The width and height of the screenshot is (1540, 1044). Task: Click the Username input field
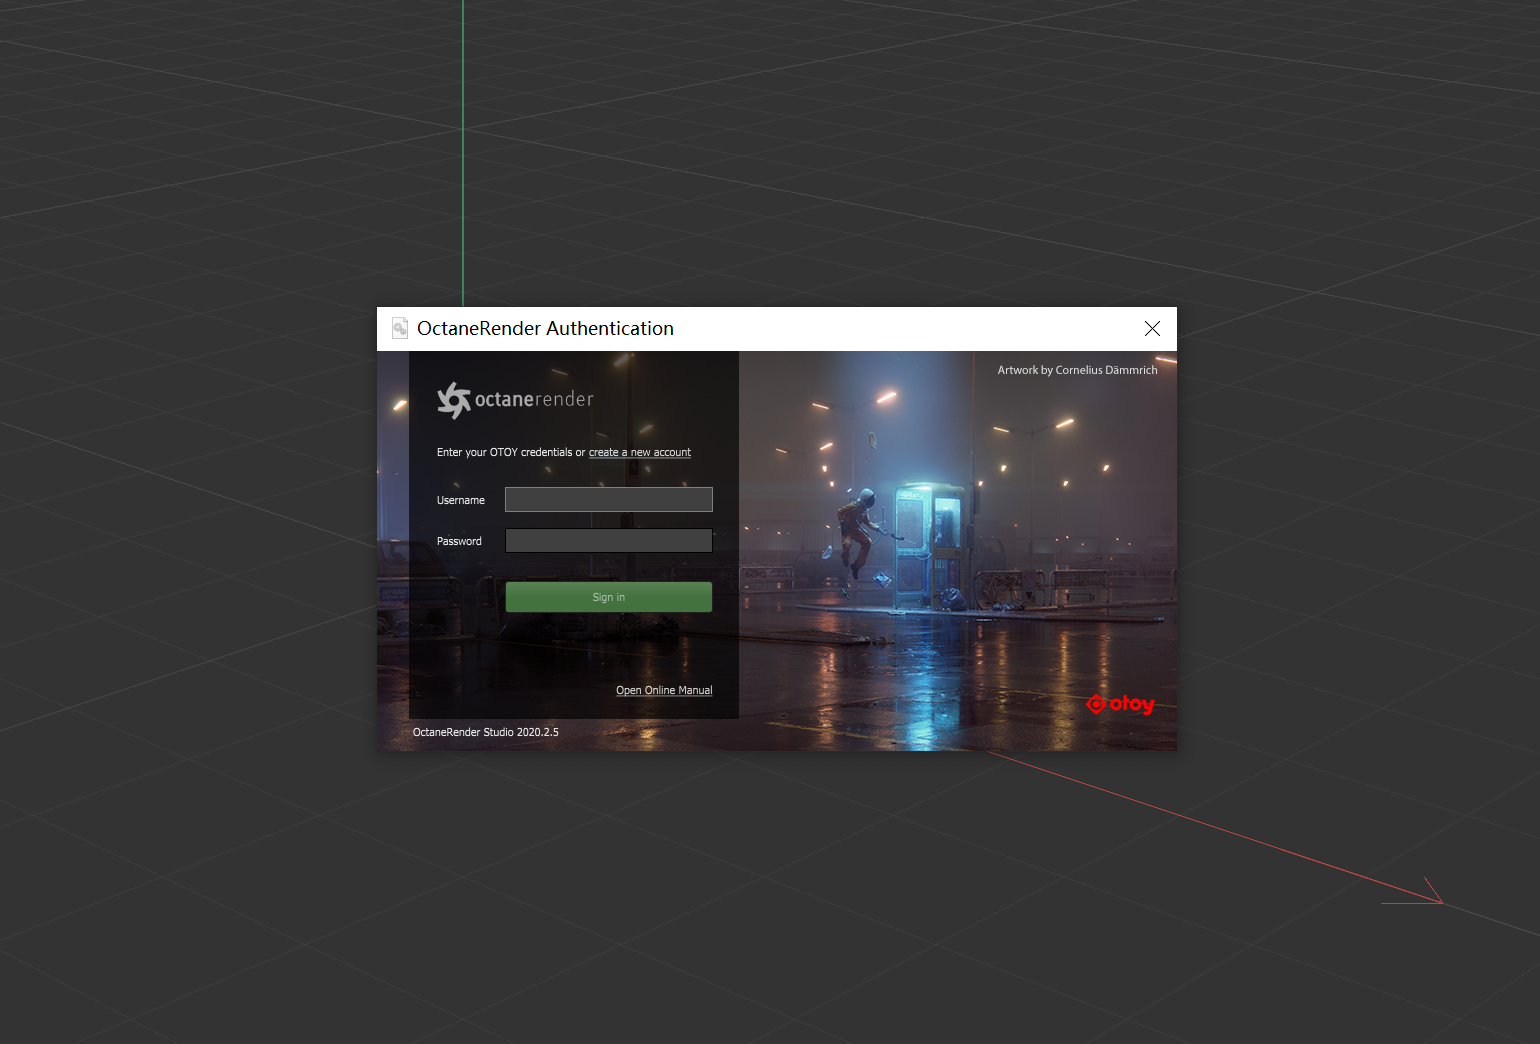coord(608,500)
